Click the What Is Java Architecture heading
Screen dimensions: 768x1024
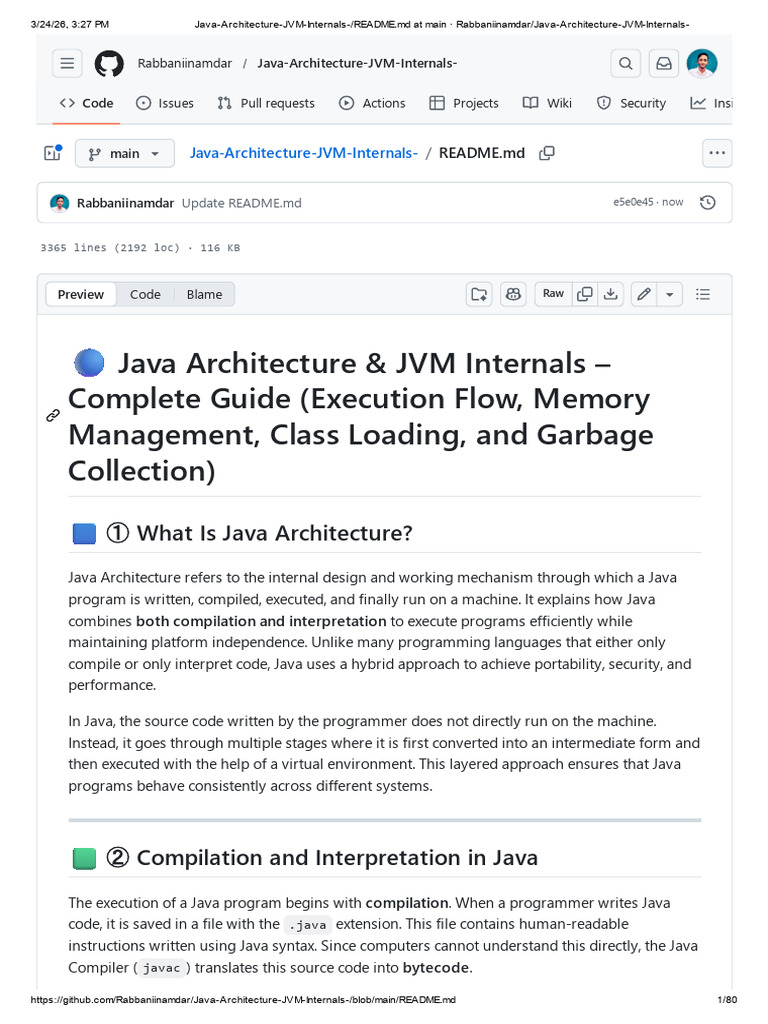point(274,533)
